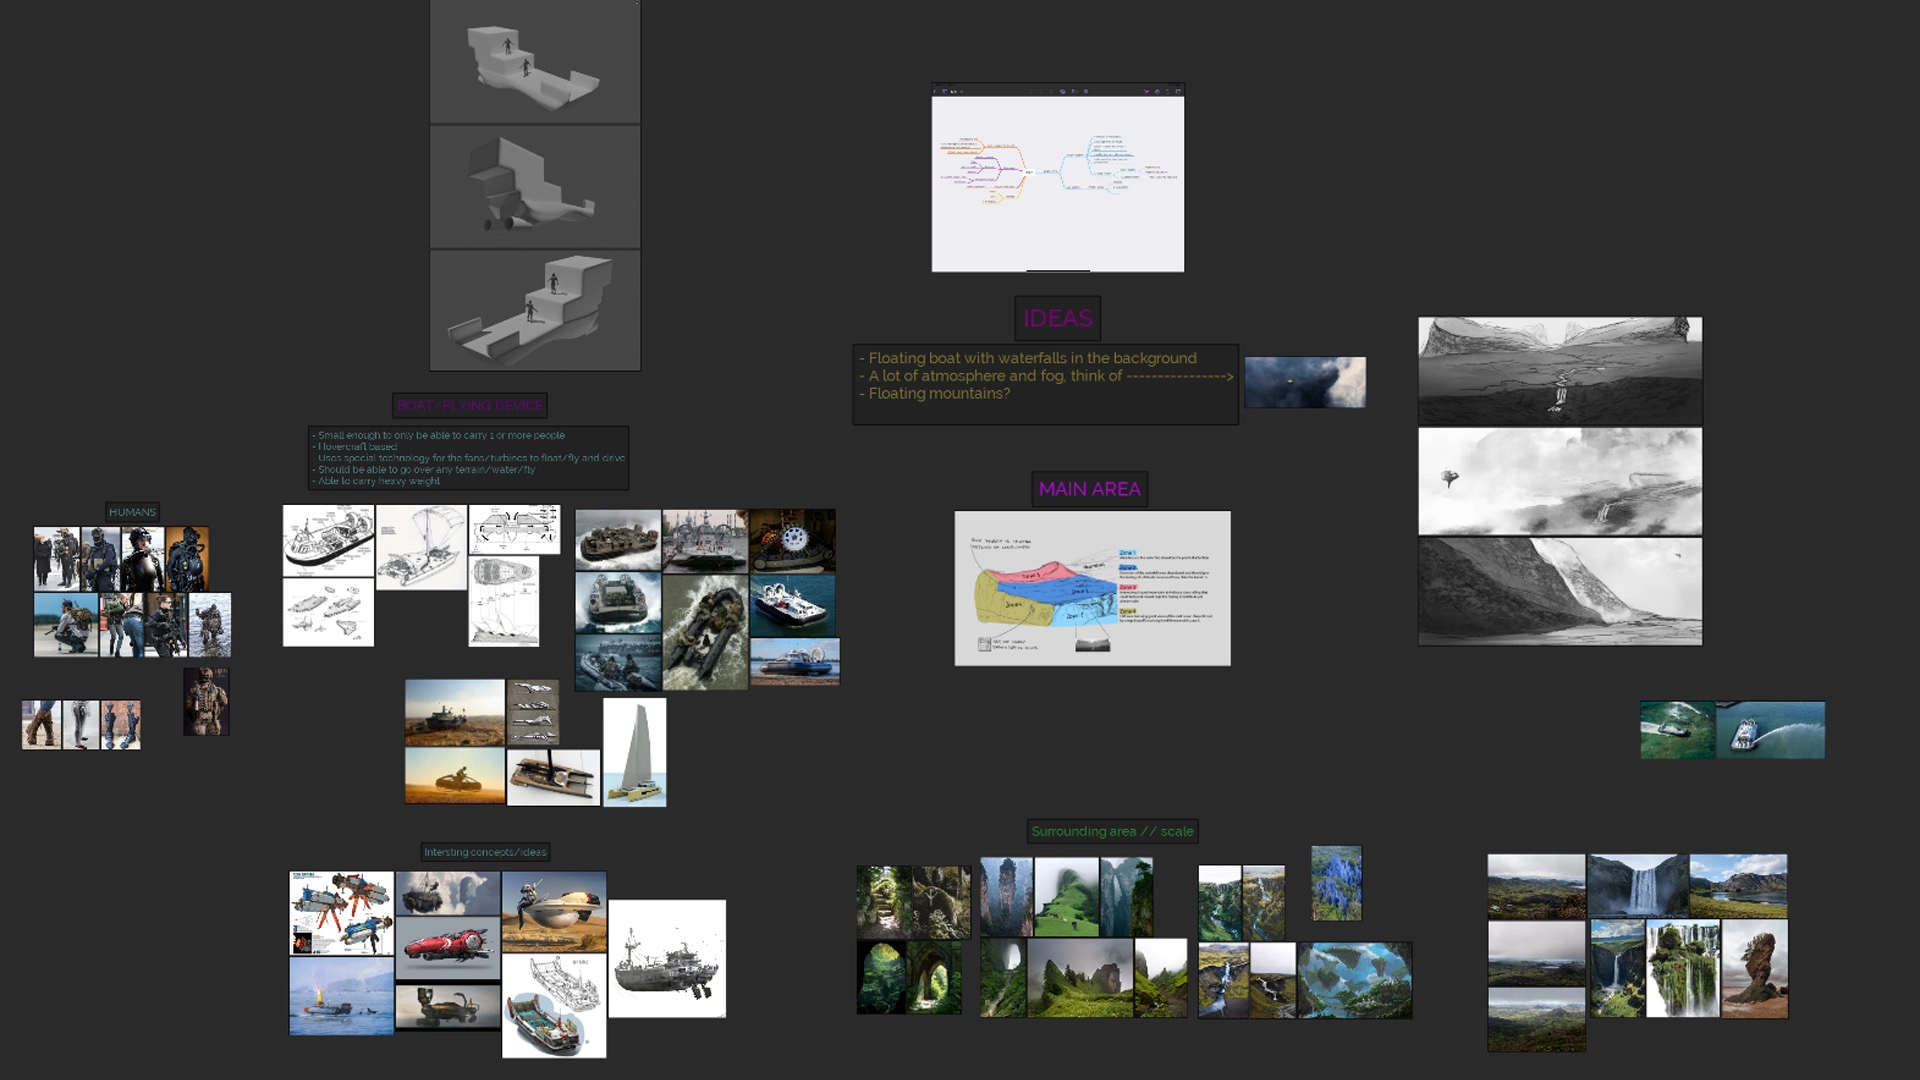Select the top 3D boat blockout render
The width and height of the screenshot is (1920, 1080).
pos(535,62)
